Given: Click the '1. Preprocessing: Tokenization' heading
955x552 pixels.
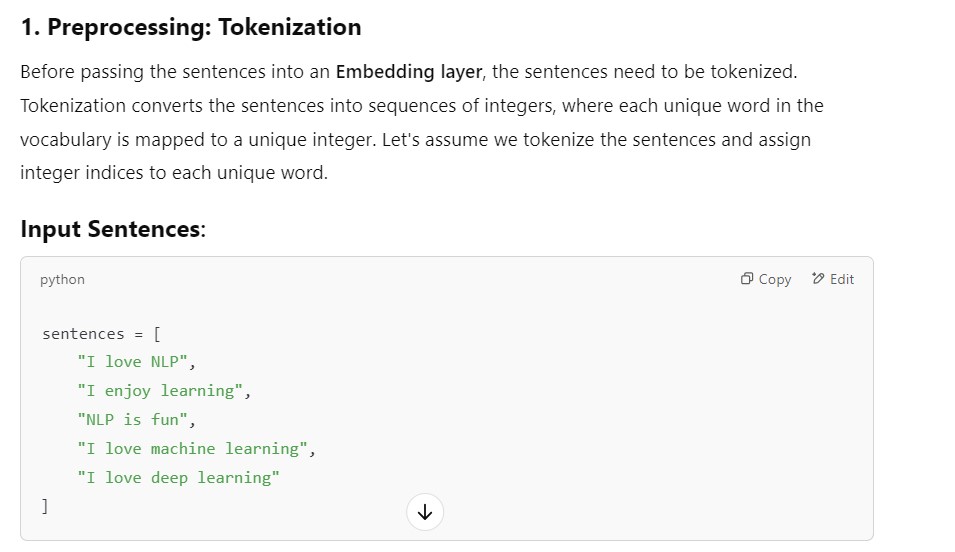Looking at the screenshot, I should pos(190,27).
